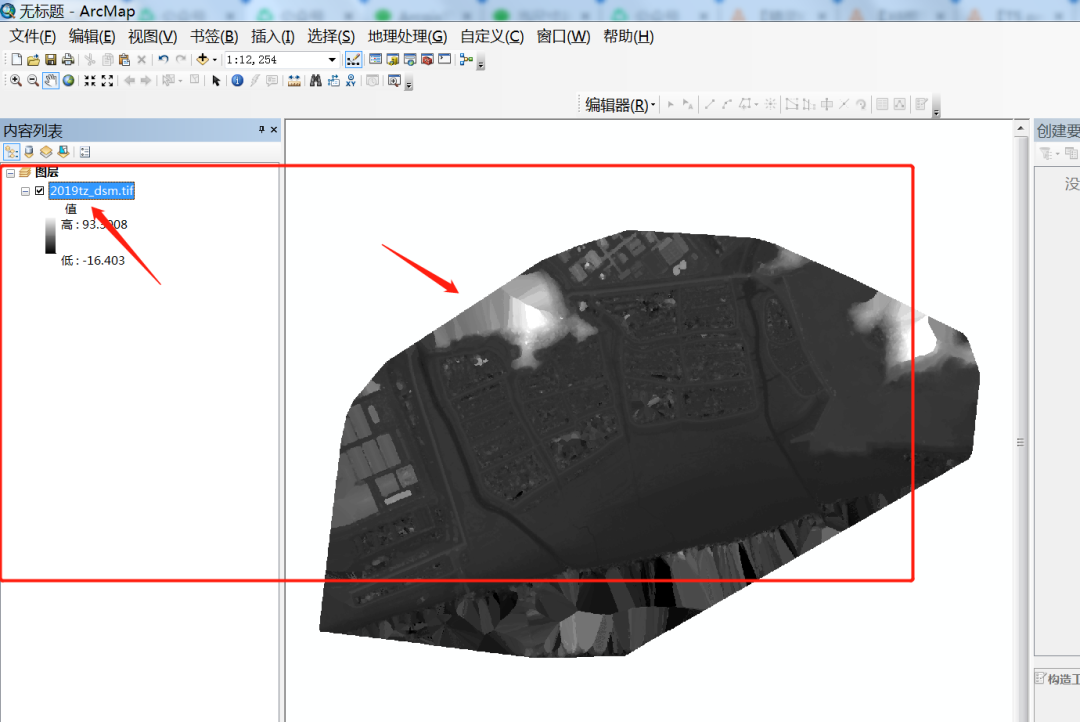Select the Zoom In tool
Viewport: 1080px width, 722px height.
click(16, 81)
